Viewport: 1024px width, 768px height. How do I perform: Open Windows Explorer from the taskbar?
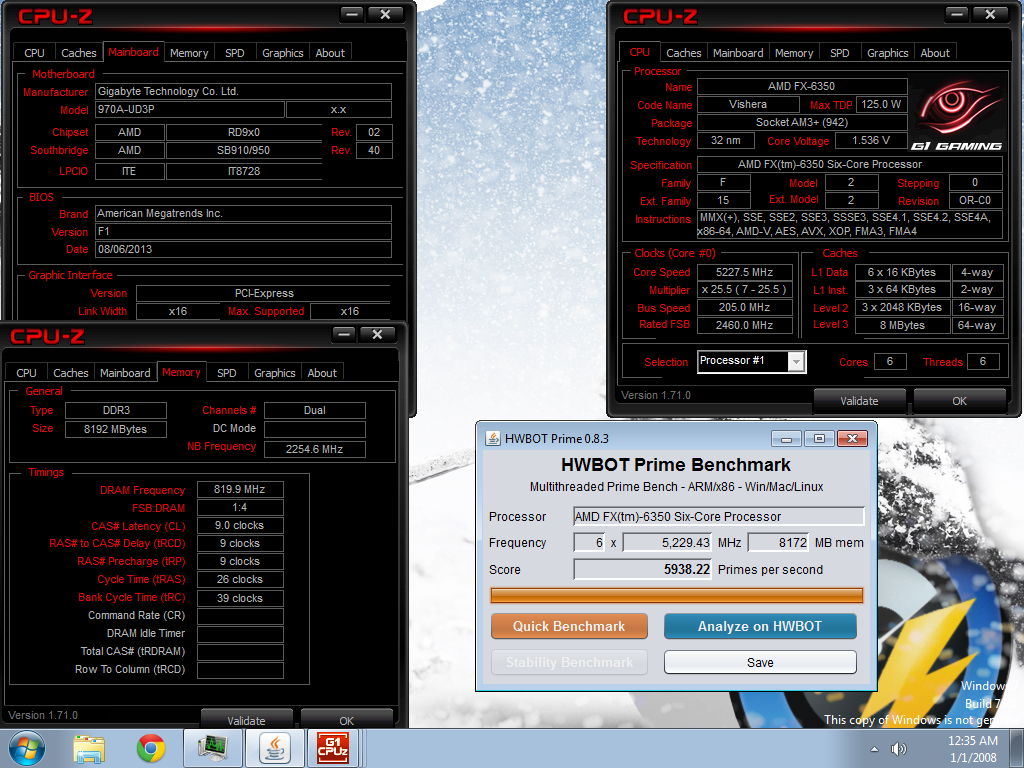tap(89, 749)
